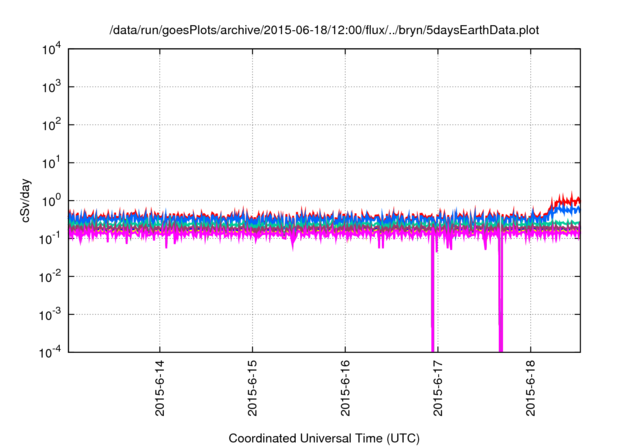The height and width of the screenshot is (448, 640).
Task: Click the 2015-6-16 date tick label
Action: tap(345, 388)
